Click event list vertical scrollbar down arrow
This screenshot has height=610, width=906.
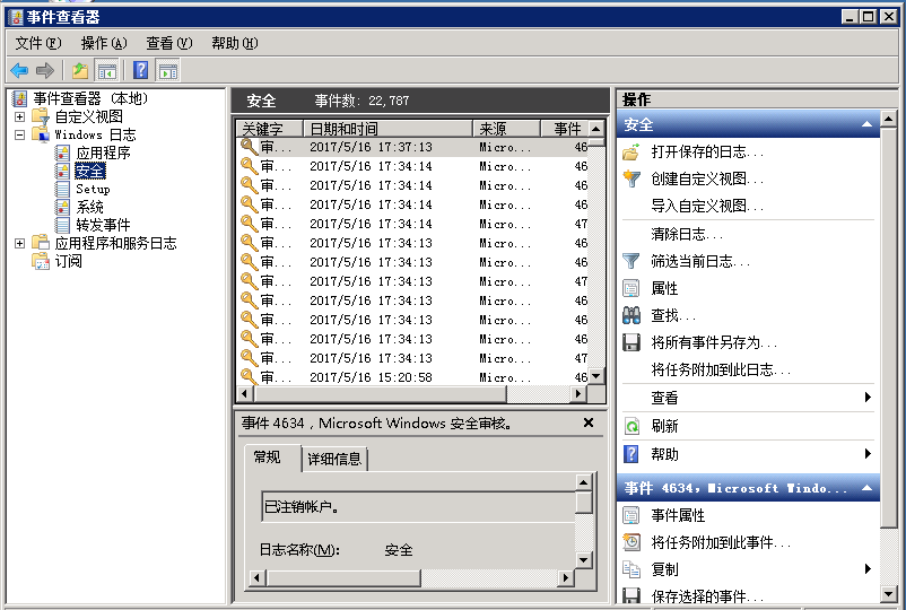click(596, 376)
